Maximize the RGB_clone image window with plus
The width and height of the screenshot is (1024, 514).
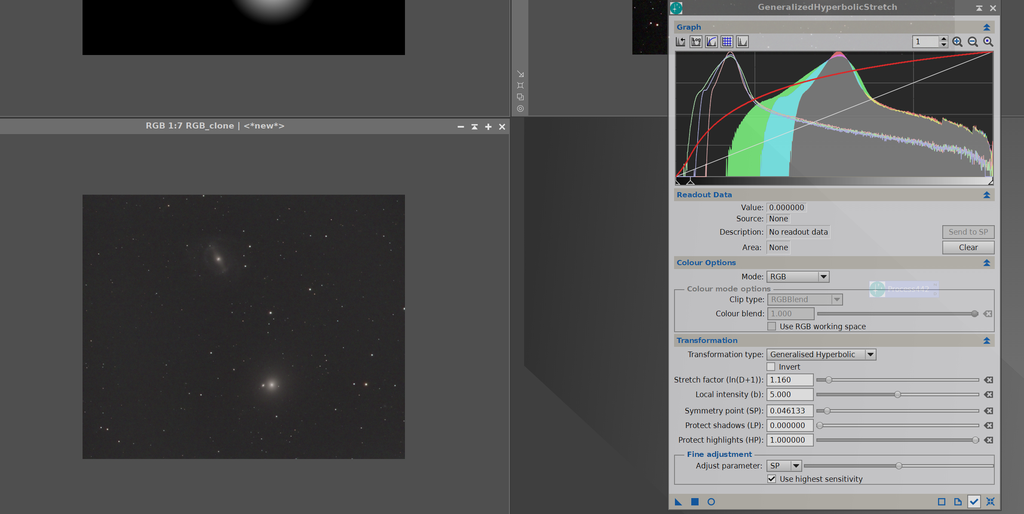tap(488, 127)
